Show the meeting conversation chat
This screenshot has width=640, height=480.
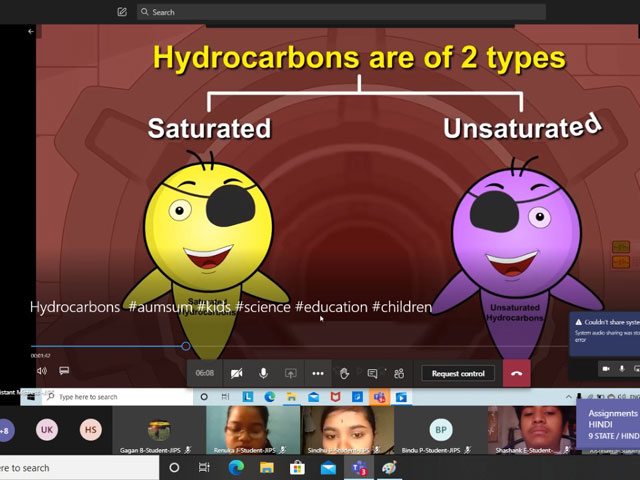point(372,373)
